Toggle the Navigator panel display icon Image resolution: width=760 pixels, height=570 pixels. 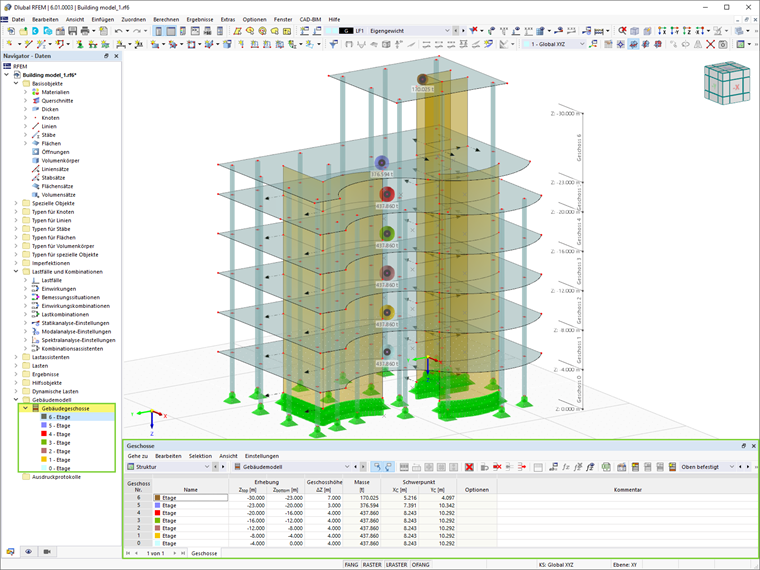[158, 31]
